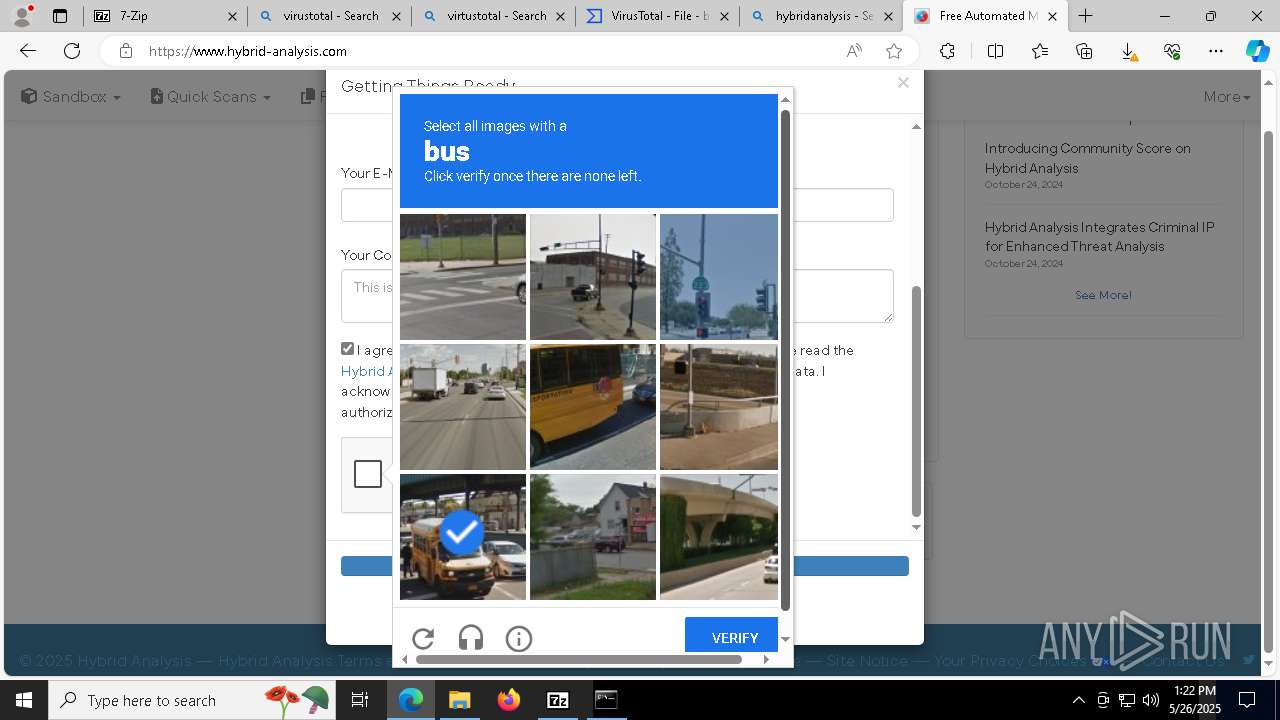Open 7-Zip from taskbar
This screenshot has width=1280, height=720.
(x=558, y=700)
